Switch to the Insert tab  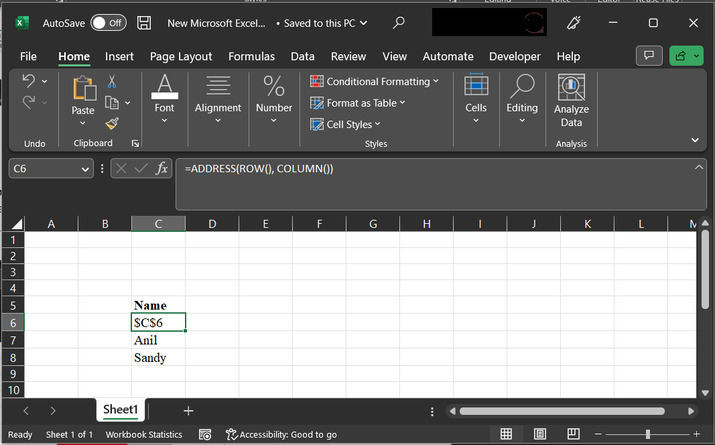(119, 57)
